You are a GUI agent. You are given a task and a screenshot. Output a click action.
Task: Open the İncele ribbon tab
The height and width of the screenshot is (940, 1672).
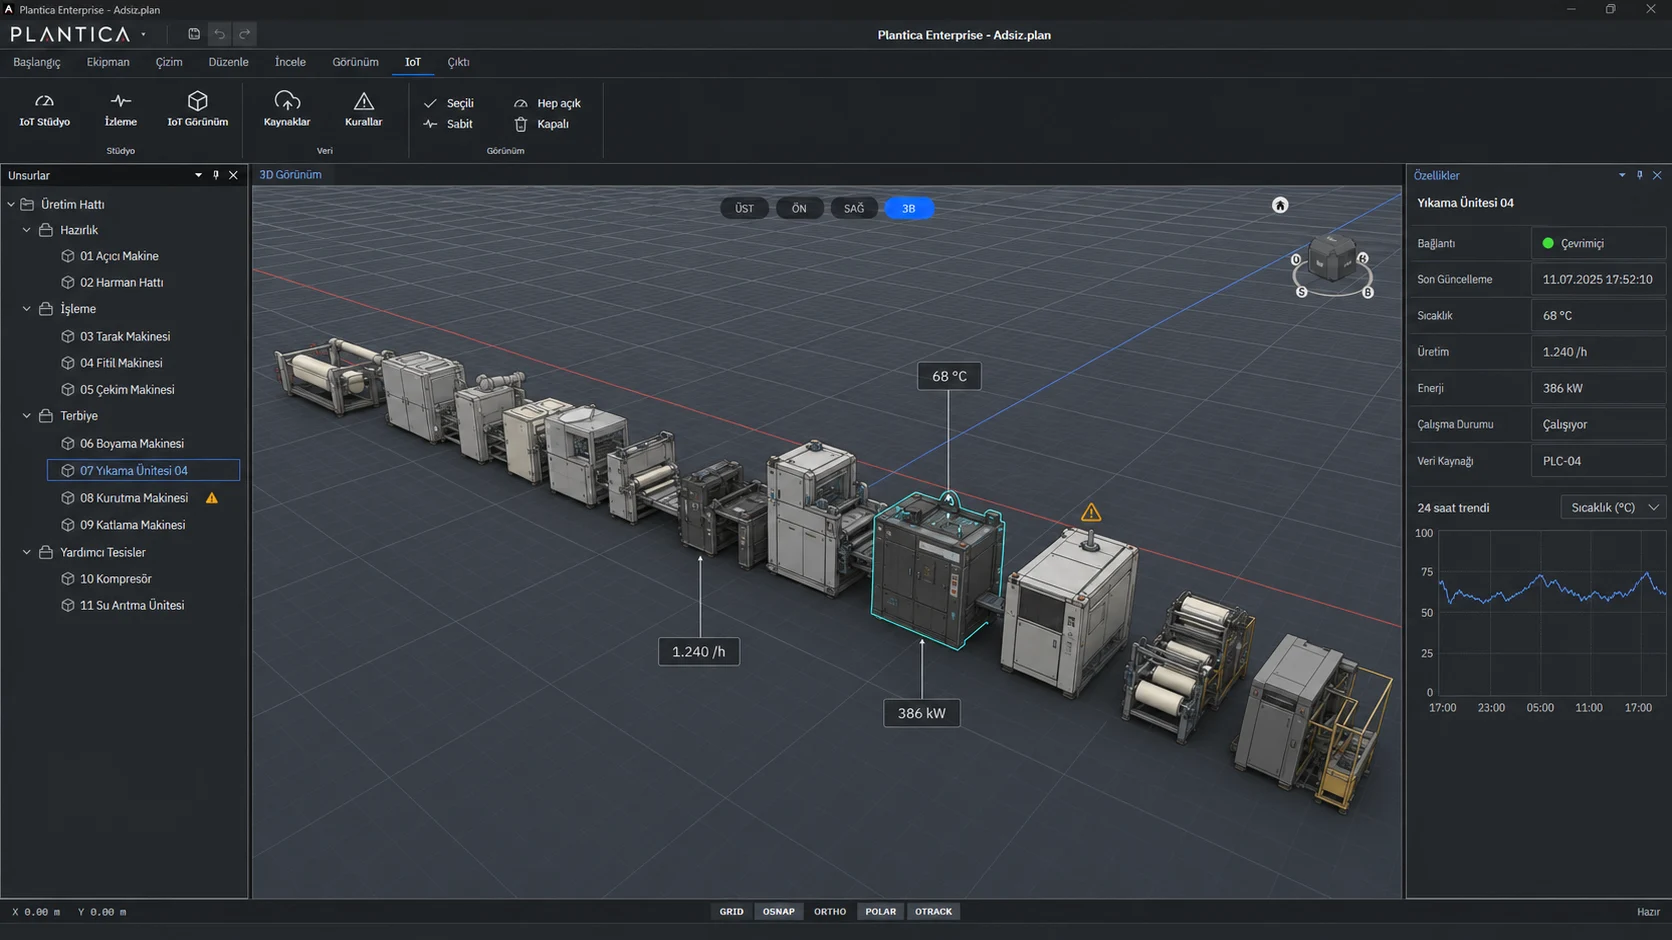point(290,62)
